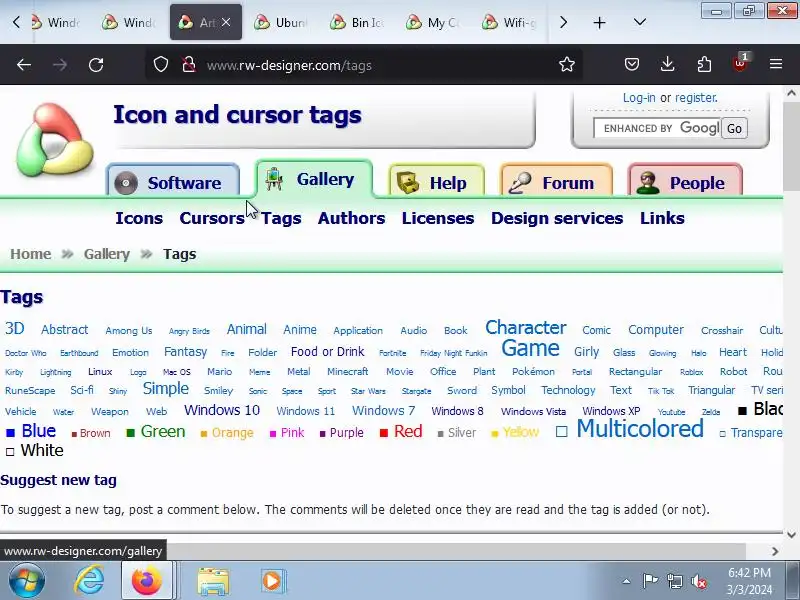Open the downloads arrow icon
The image size is (800, 600).
coord(667,65)
